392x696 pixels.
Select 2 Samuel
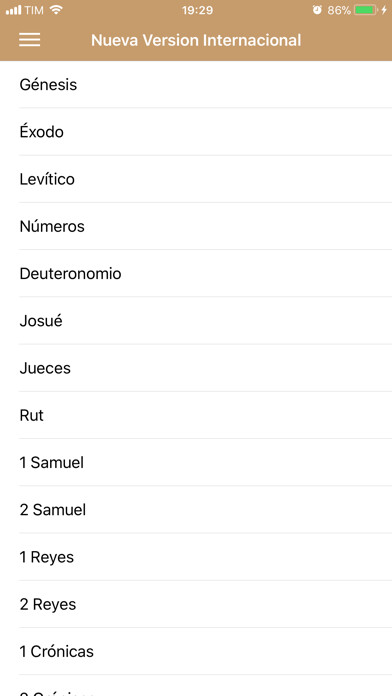pyautogui.click(x=196, y=510)
